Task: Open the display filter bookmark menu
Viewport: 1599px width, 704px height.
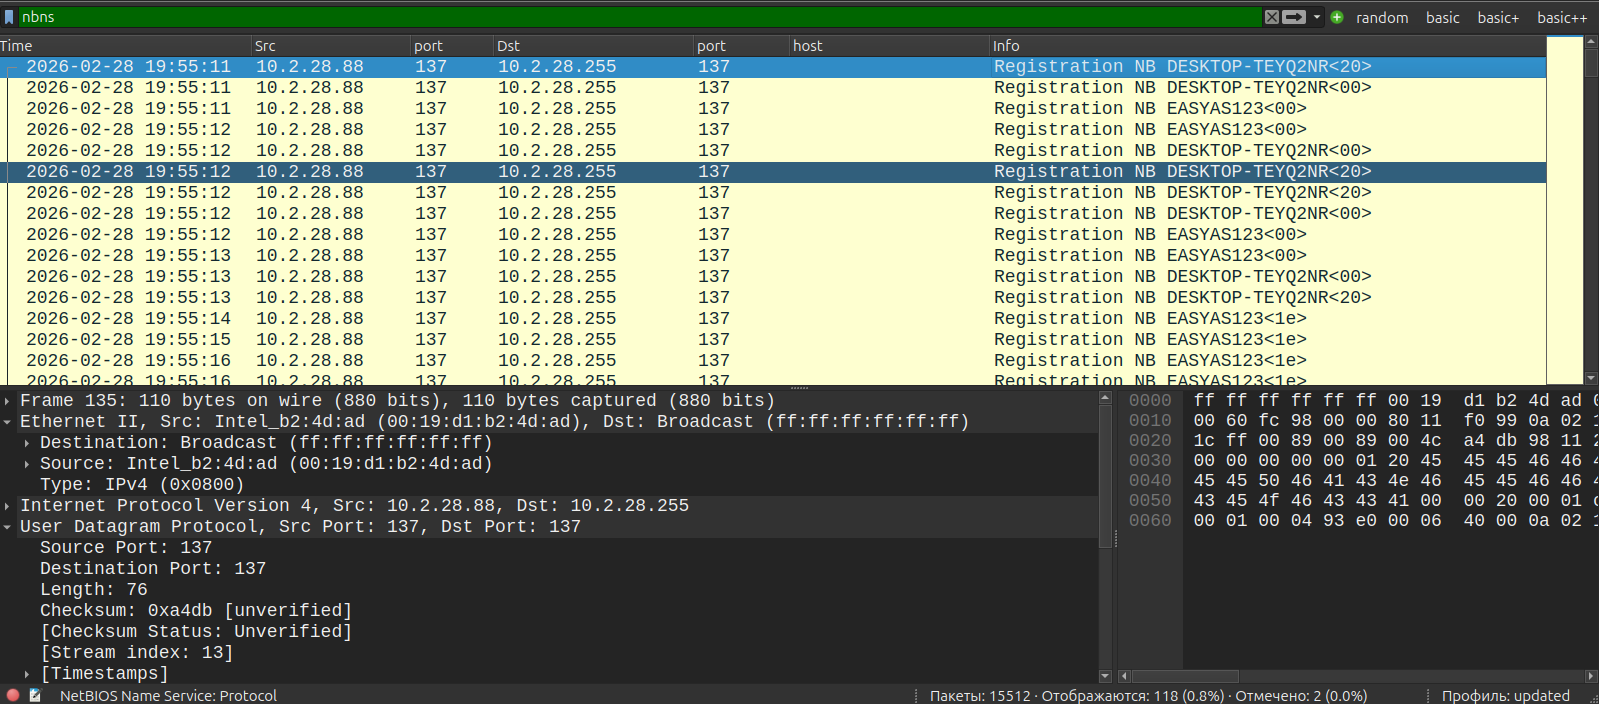Action: pos(9,17)
